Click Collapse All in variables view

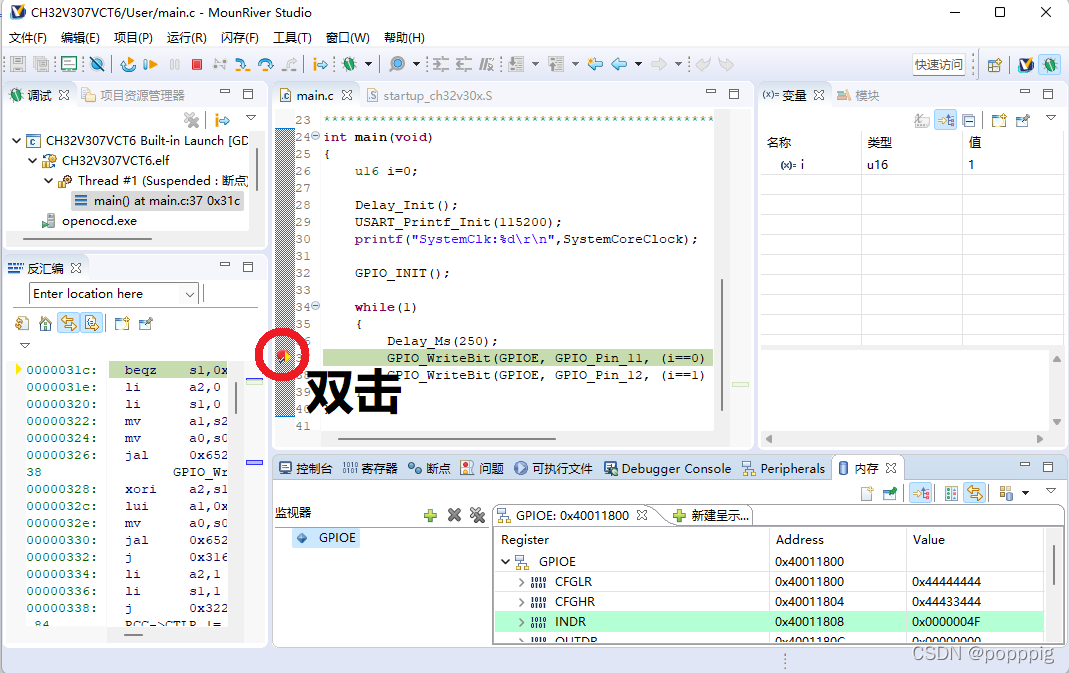tap(969, 121)
